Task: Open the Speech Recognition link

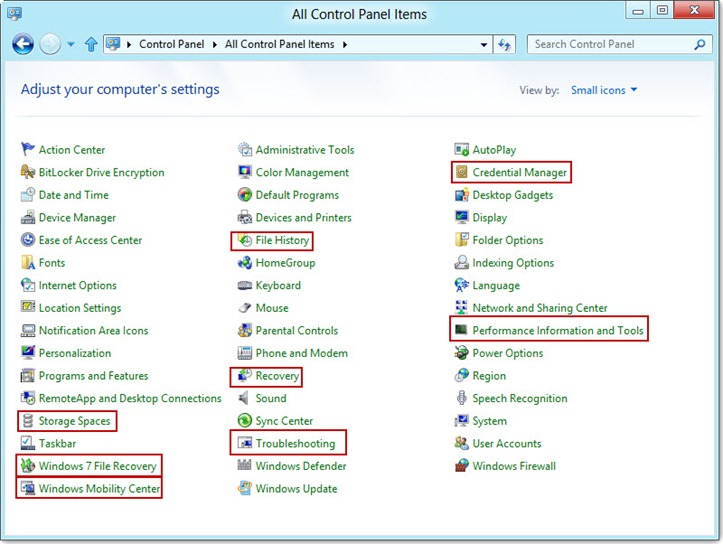Action: pos(520,398)
